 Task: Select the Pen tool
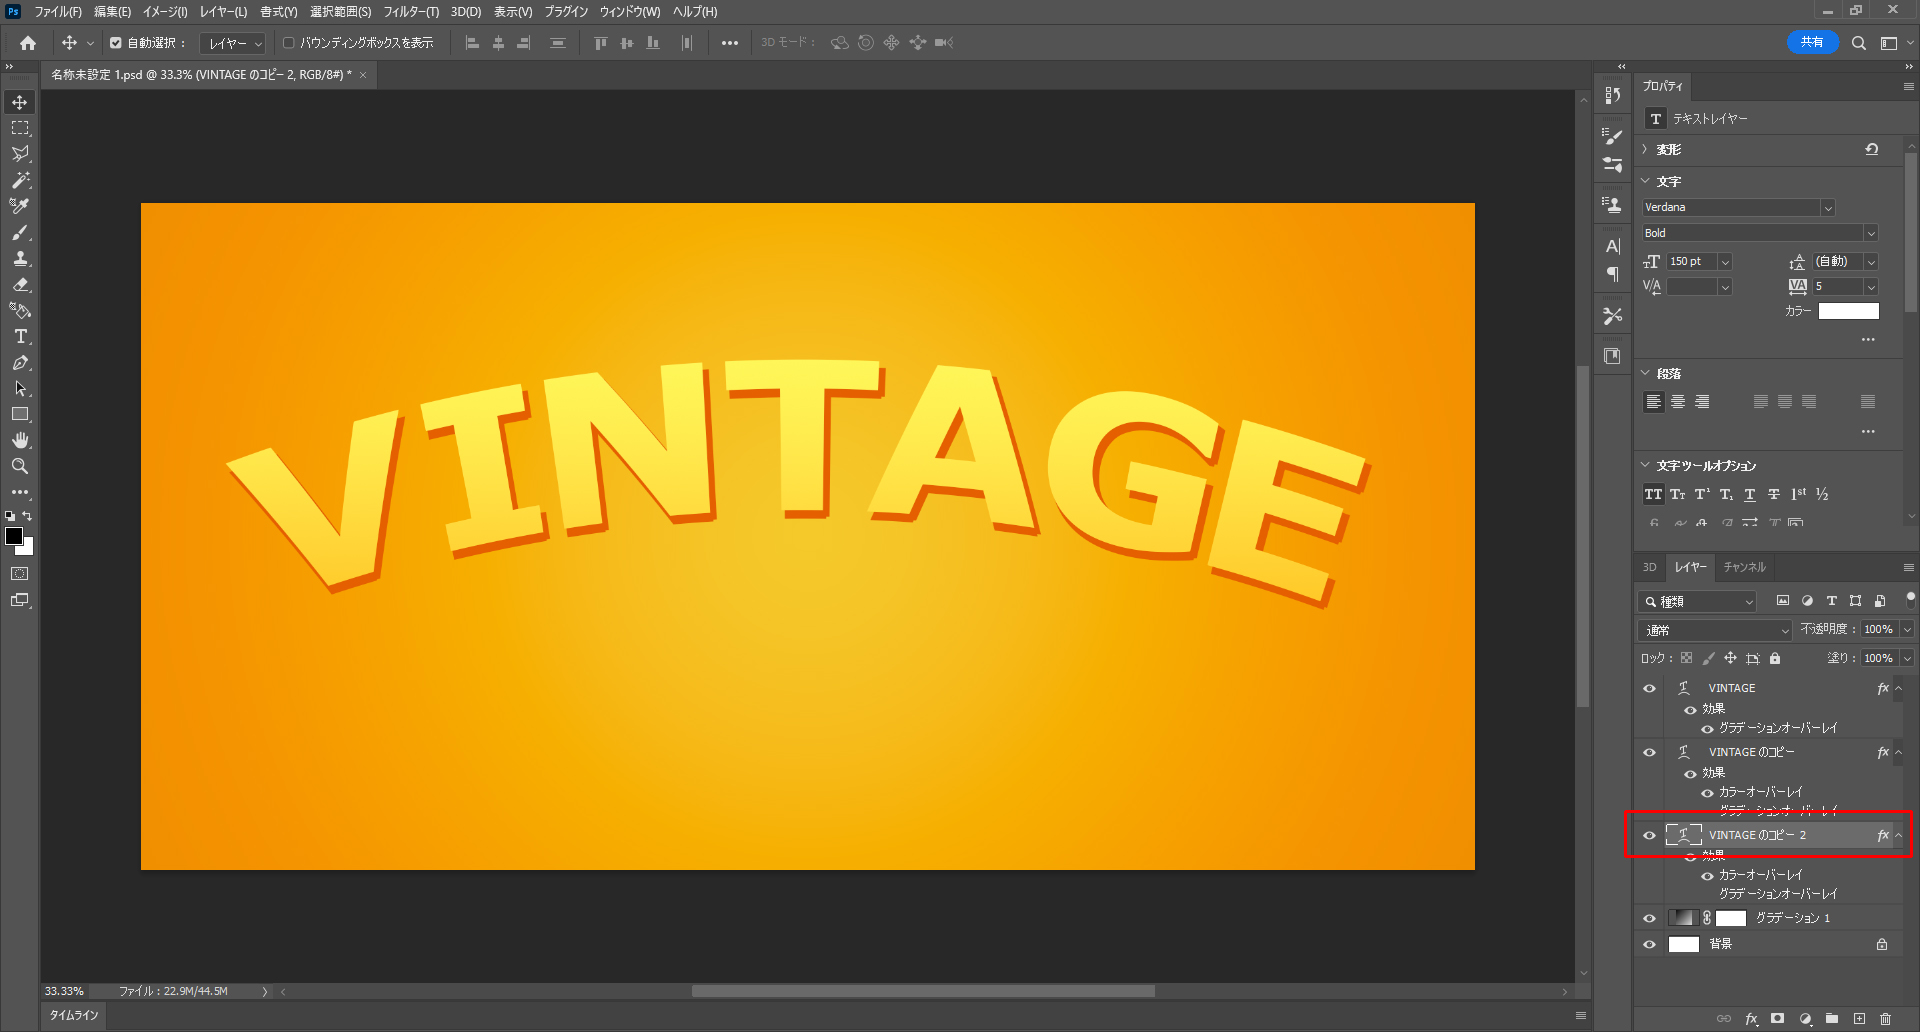20,363
